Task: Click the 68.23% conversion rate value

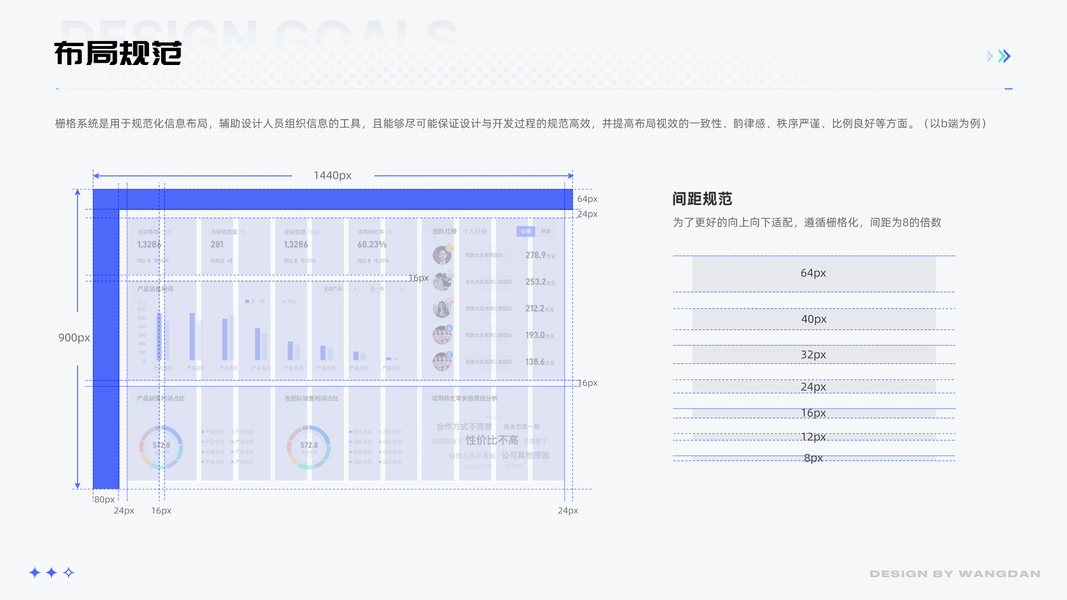Action: click(x=372, y=244)
